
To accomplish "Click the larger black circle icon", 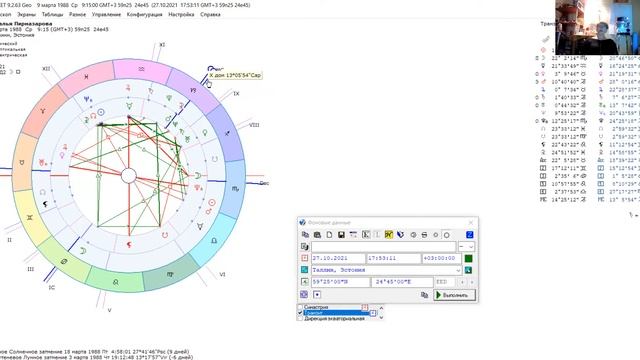I will (x=447, y=235).
